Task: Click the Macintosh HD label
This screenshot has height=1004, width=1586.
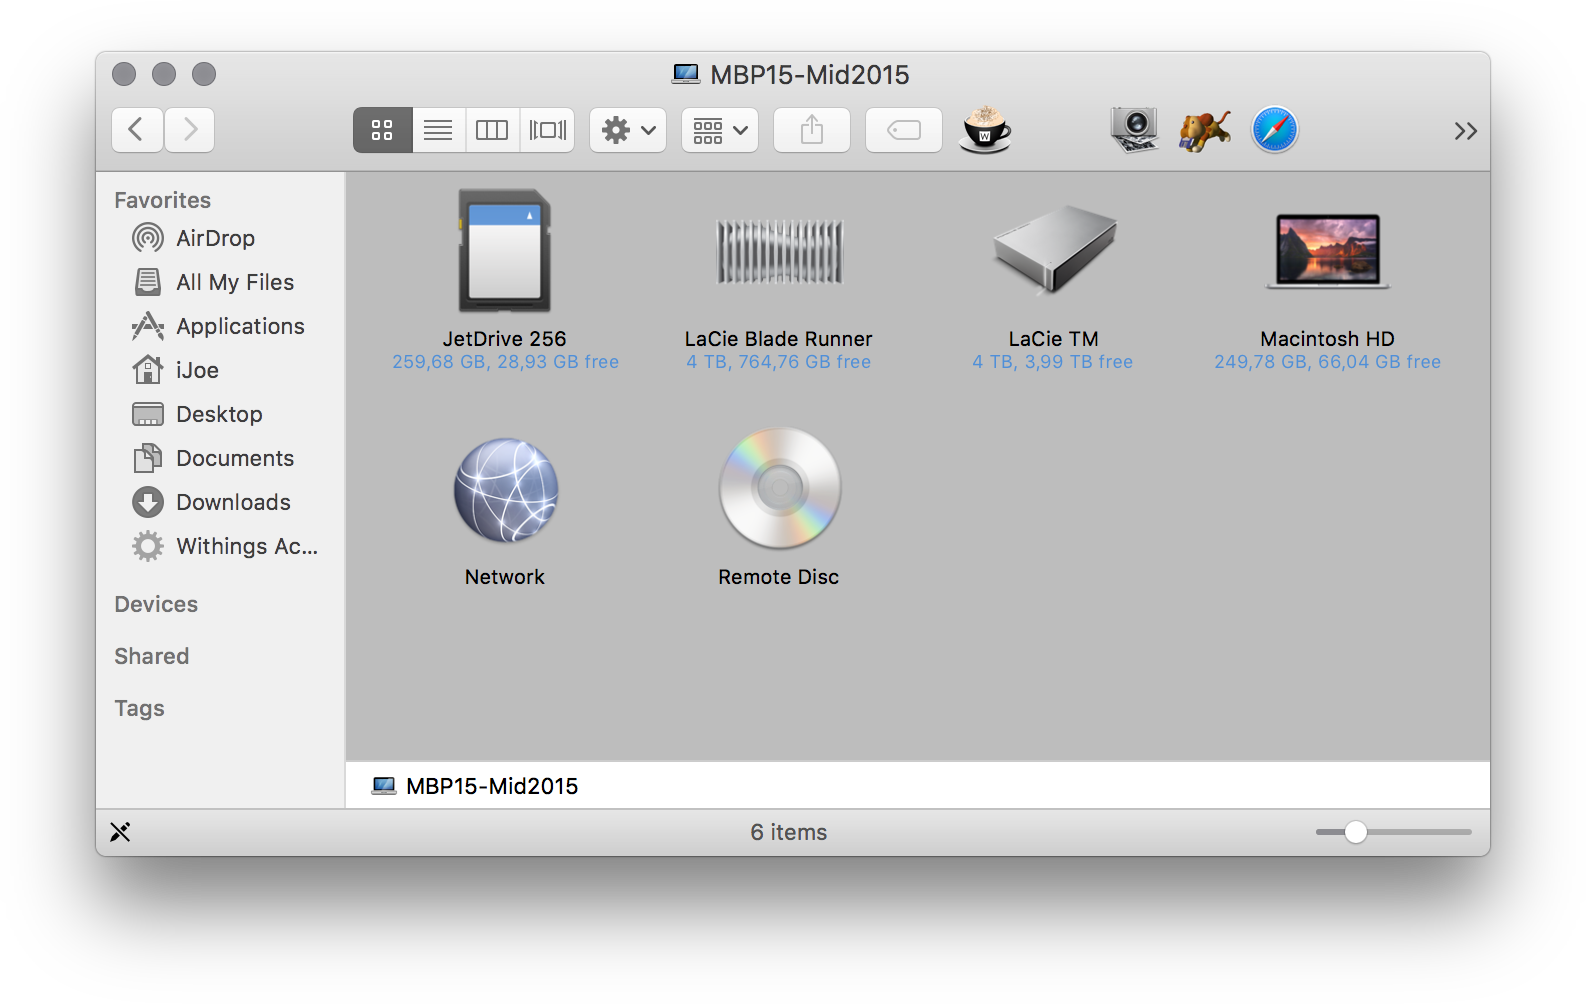Action: (1328, 339)
